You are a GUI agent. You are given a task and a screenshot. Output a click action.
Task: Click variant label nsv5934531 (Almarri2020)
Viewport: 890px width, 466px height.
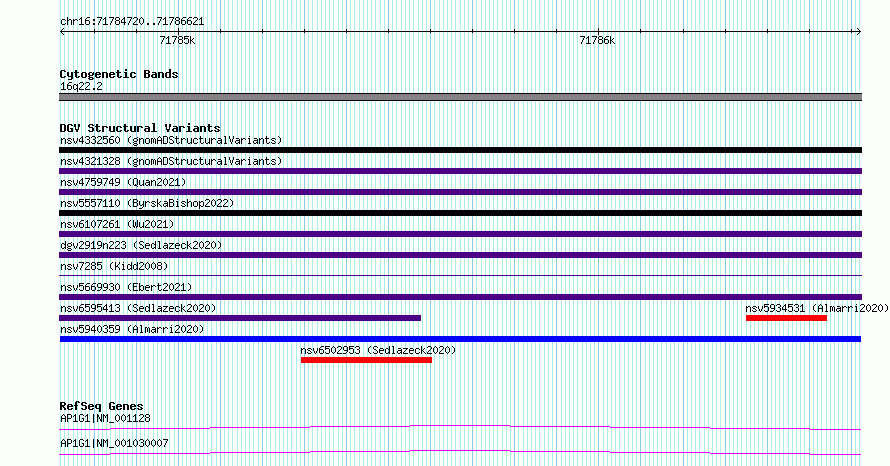click(x=817, y=308)
